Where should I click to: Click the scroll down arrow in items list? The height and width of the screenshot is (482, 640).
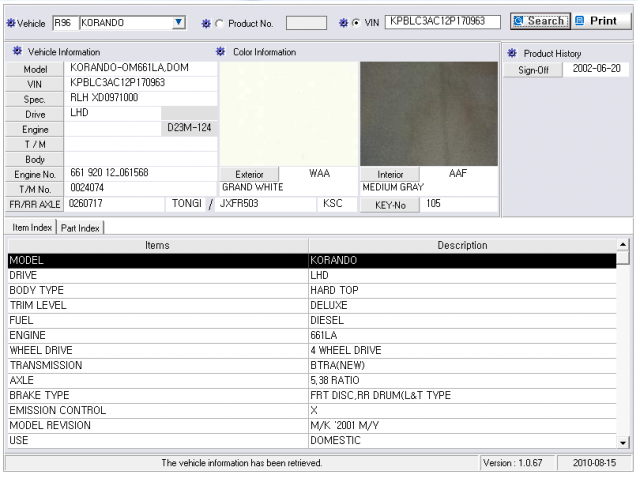623,442
